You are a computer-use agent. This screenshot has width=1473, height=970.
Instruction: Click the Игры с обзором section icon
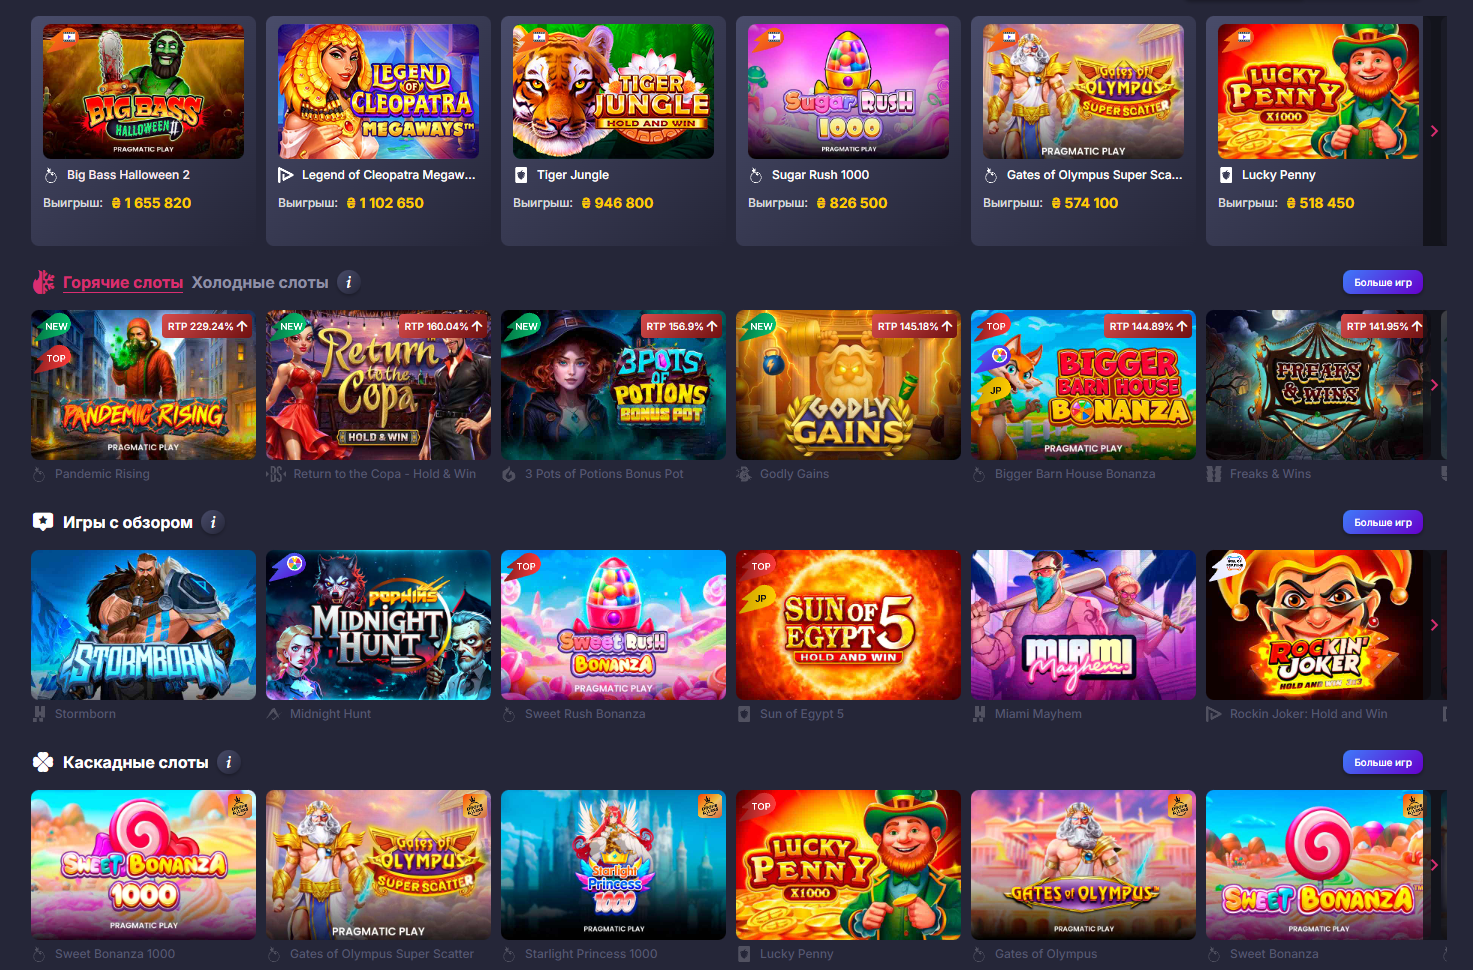43,522
